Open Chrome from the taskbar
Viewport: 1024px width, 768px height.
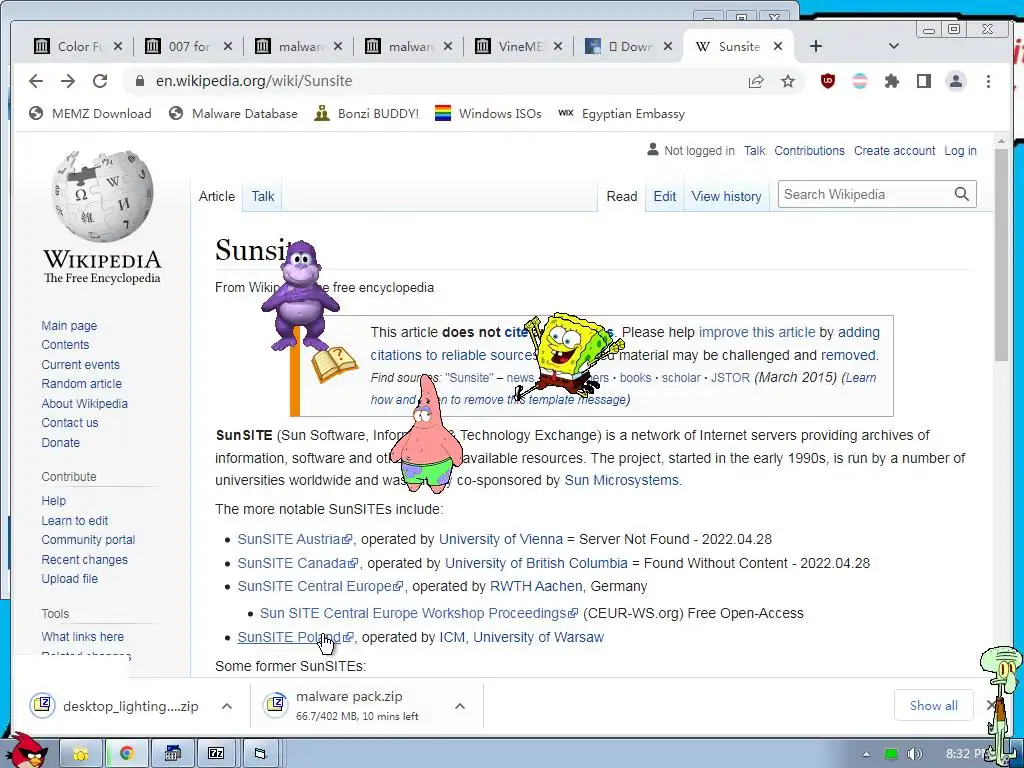127,754
